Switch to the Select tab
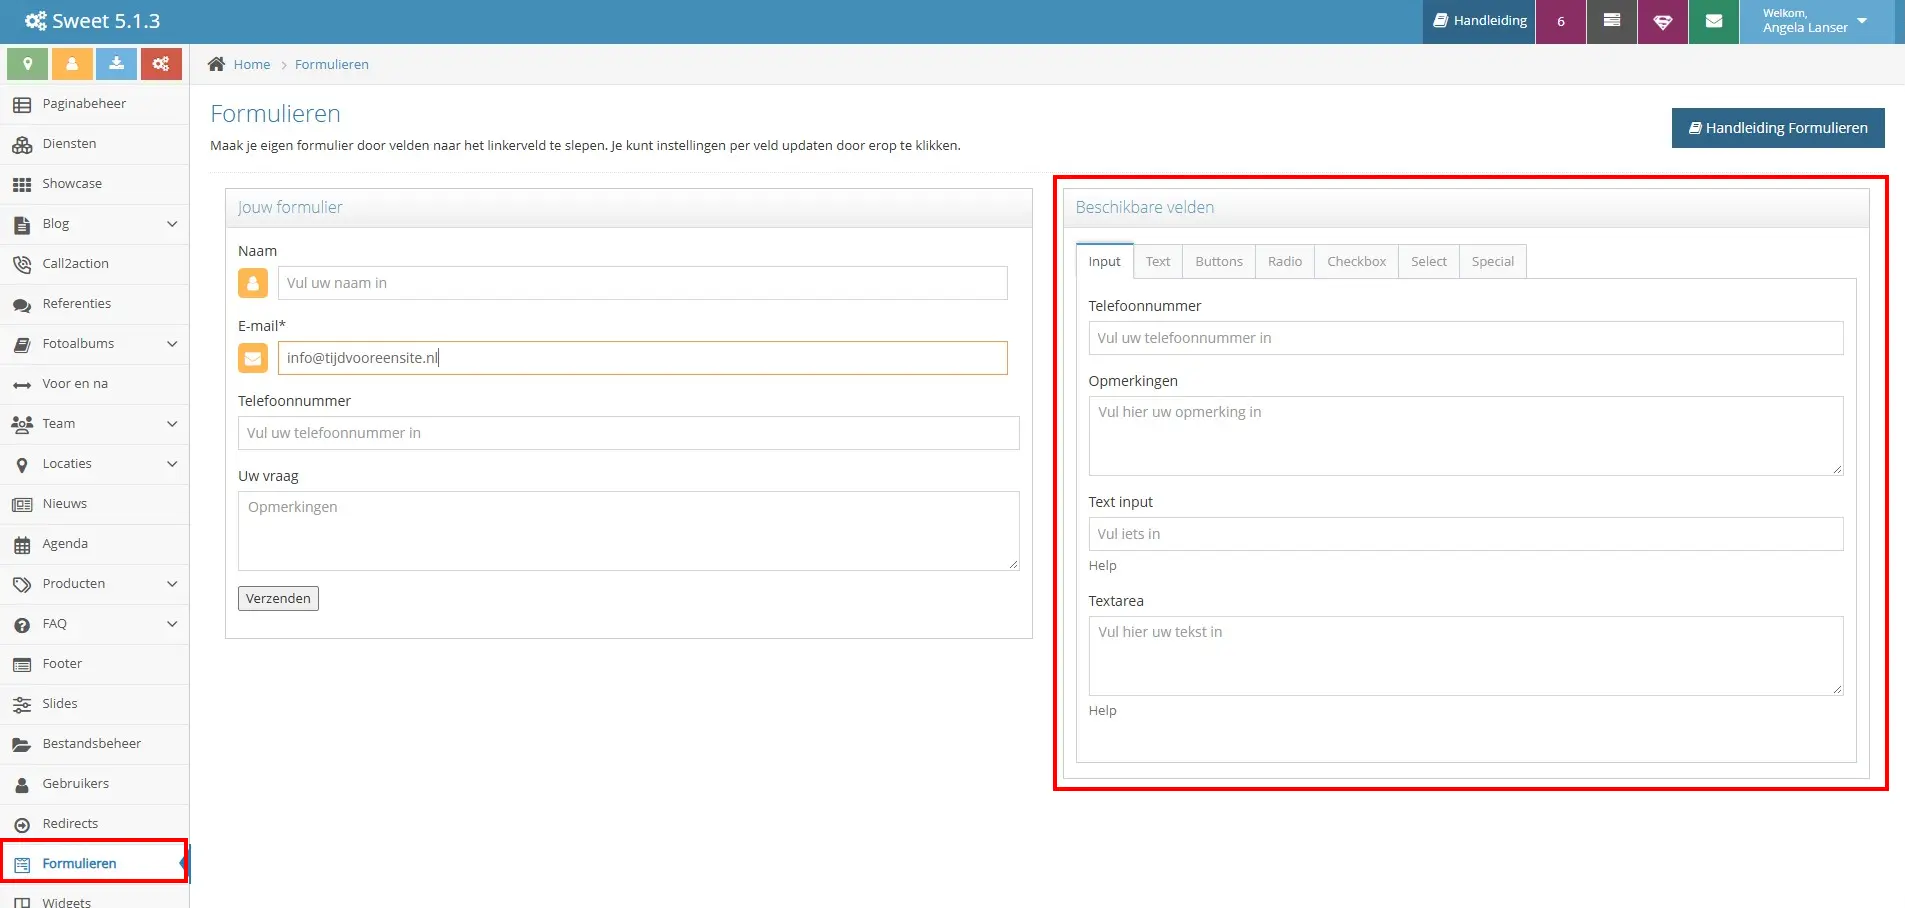 [1429, 262]
